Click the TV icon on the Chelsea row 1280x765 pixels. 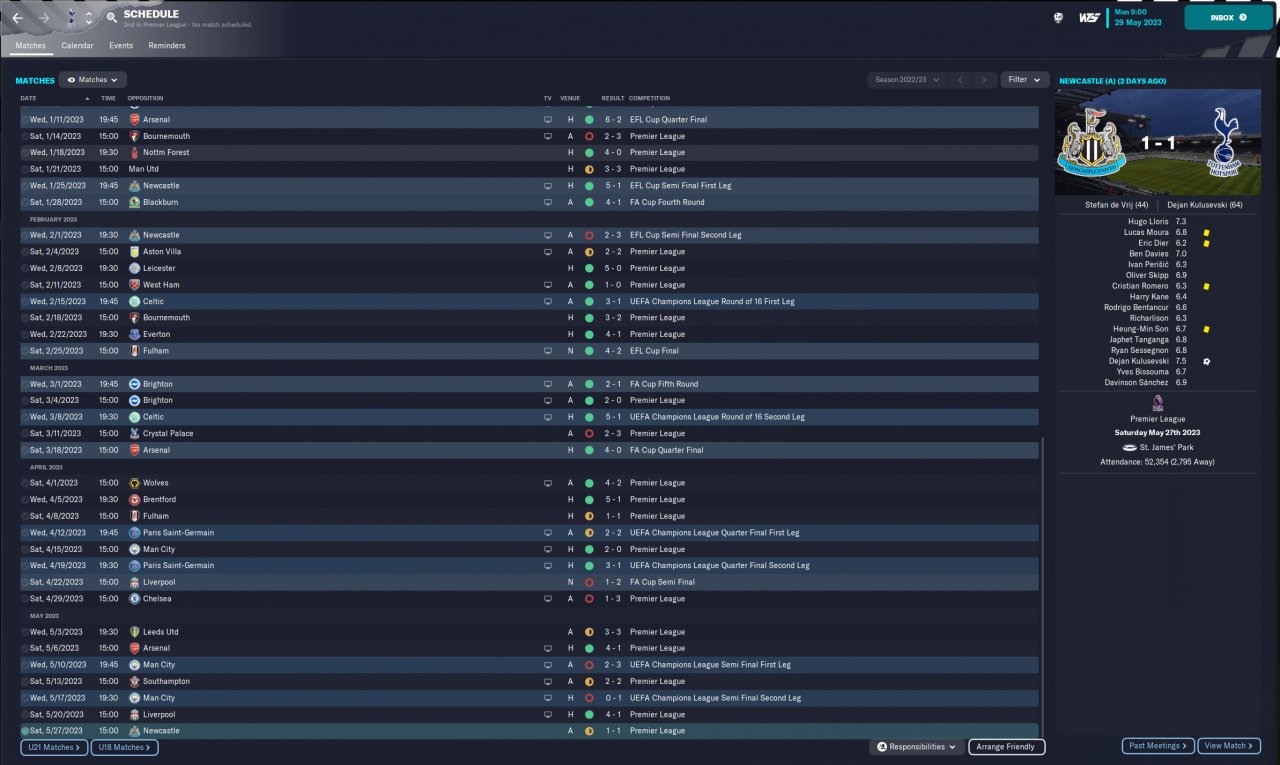point(547,599)
